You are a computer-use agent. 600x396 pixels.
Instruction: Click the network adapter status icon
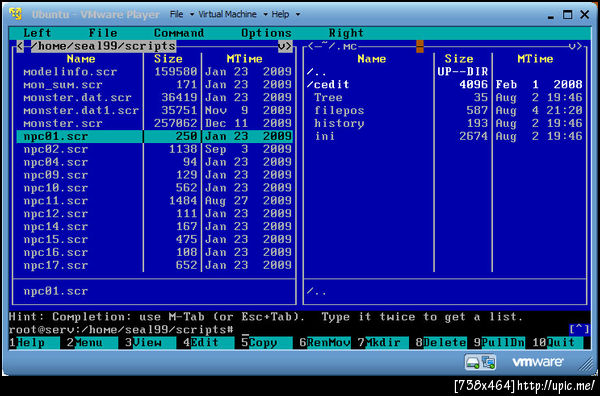[x=489, y=362]
